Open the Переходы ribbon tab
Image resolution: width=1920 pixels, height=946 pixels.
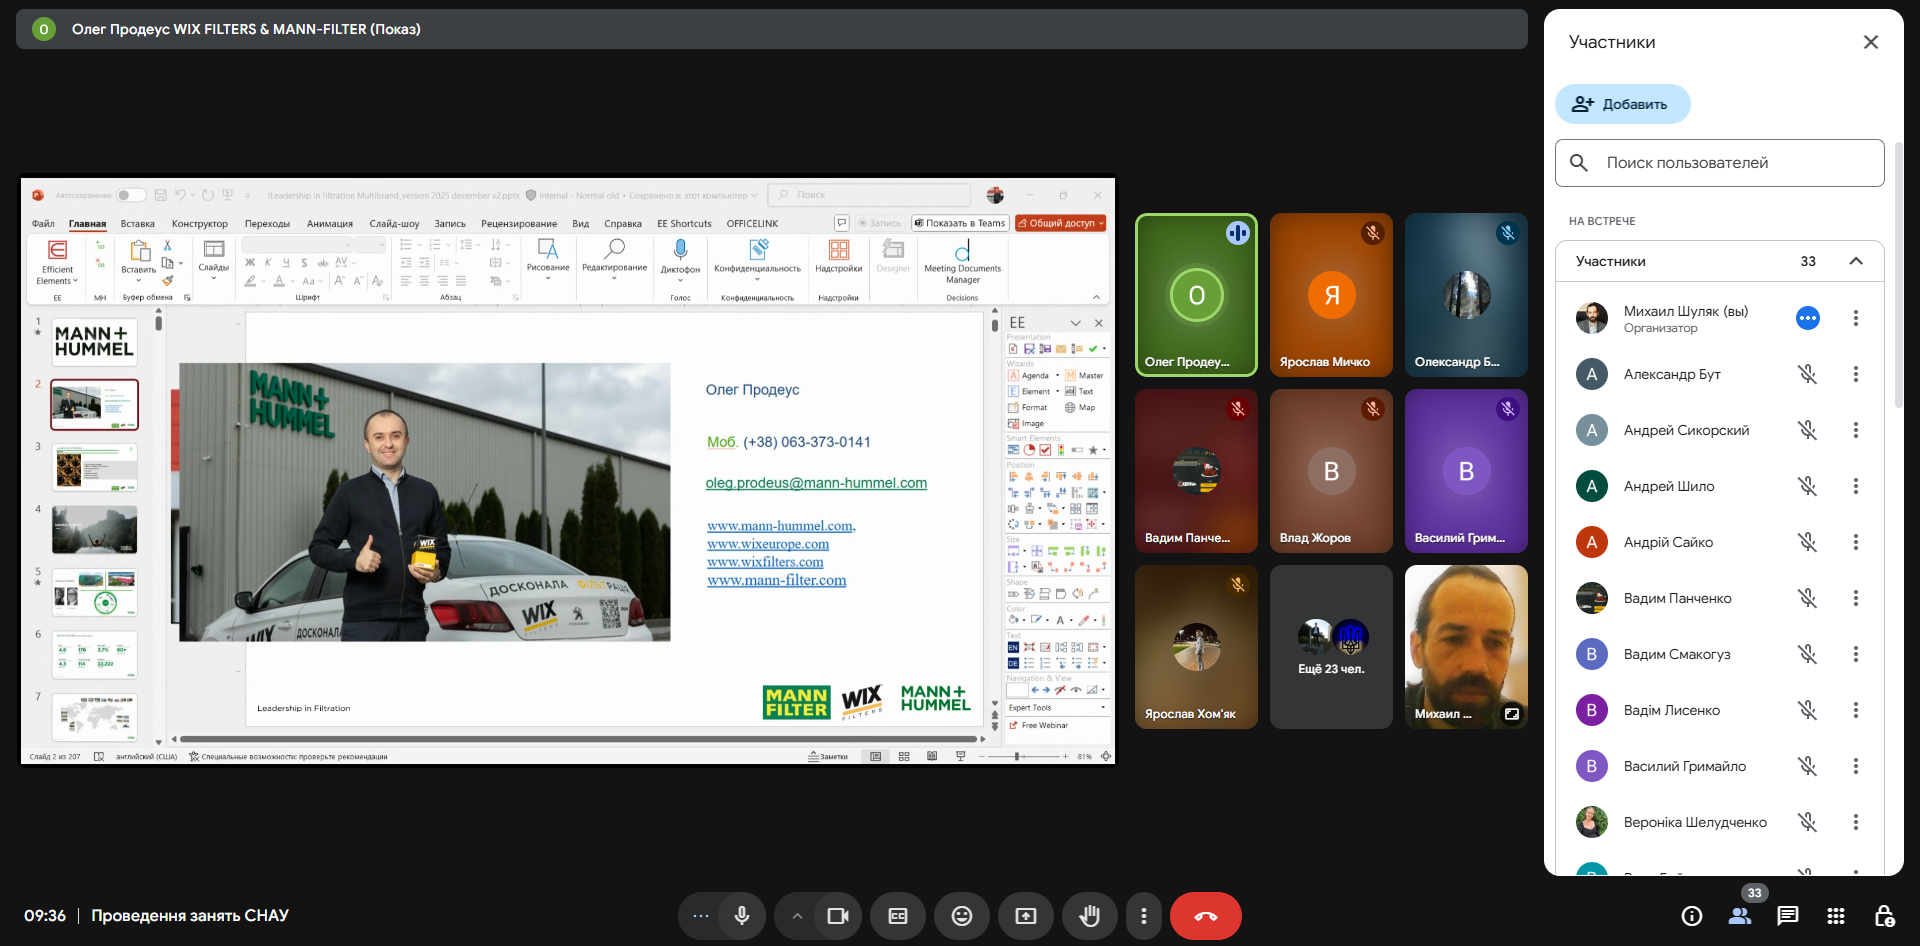coord(267,224)
